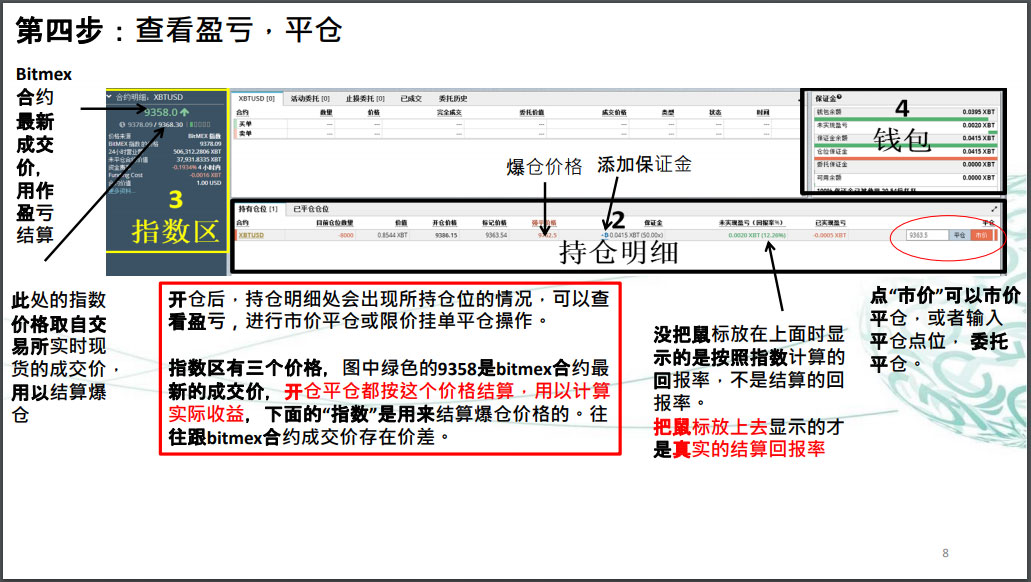1031x582 pixels.
Task: Click the 时间 column header
Action: coord(763,112)
